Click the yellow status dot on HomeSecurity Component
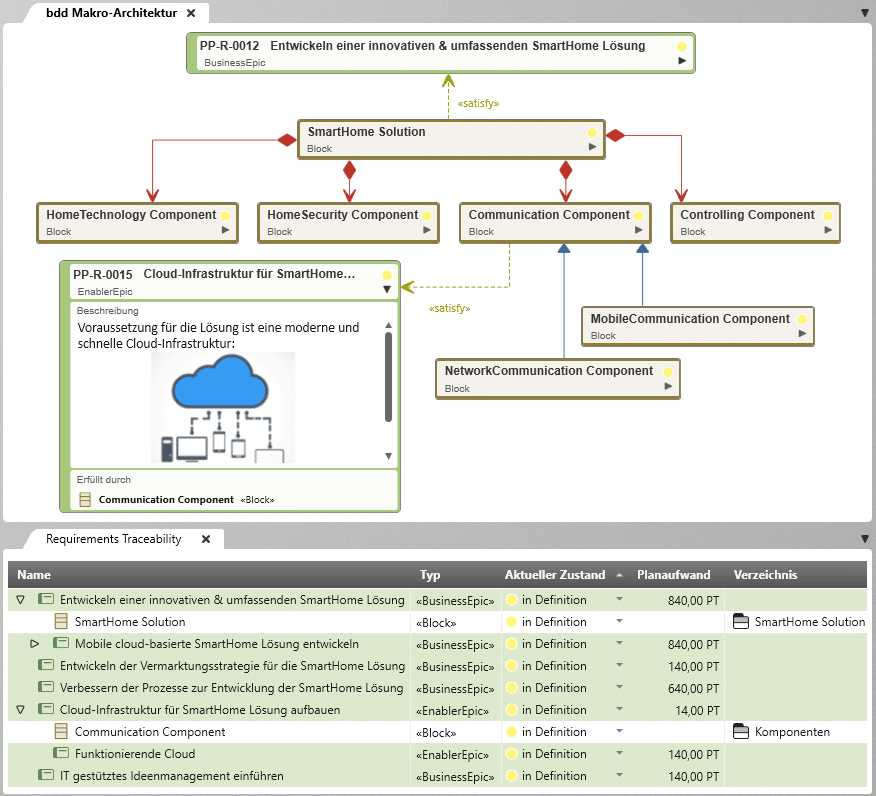The width and height of the screenshot is (876, 796). [427, 215]
